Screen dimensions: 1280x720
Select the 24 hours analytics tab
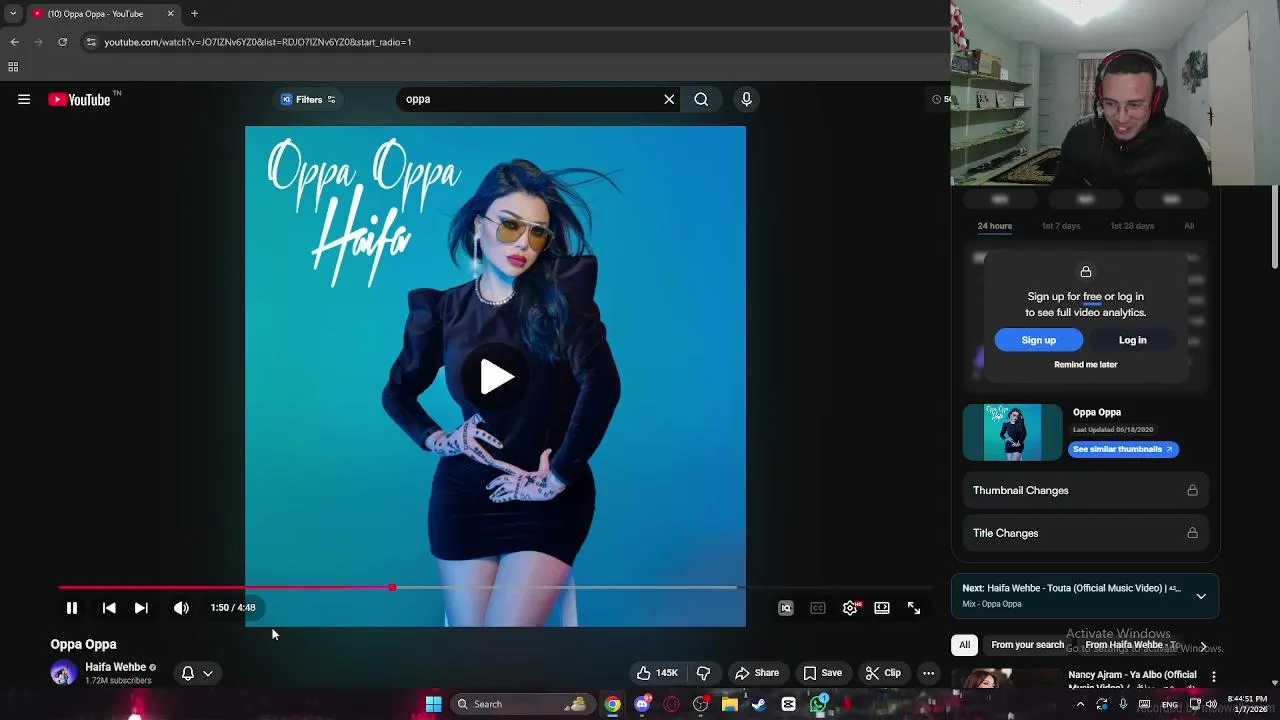pyautogui.click(x=995, y=226)
